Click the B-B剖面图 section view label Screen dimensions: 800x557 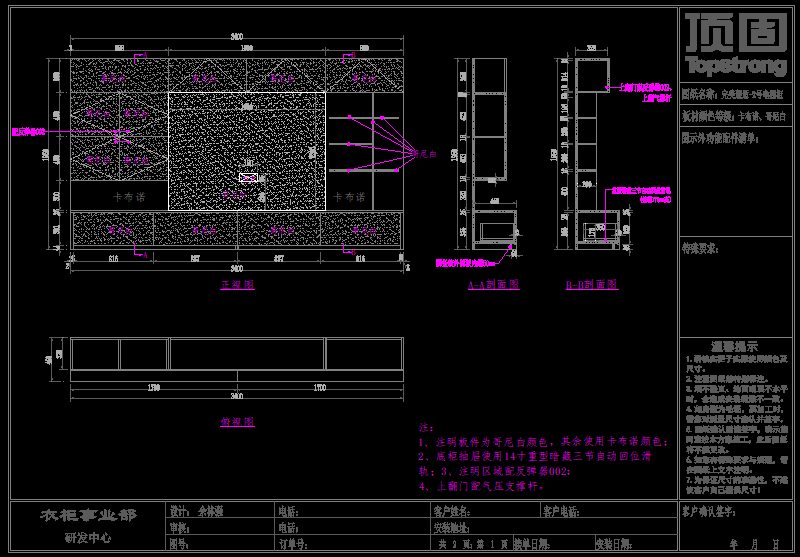point(591,285)
